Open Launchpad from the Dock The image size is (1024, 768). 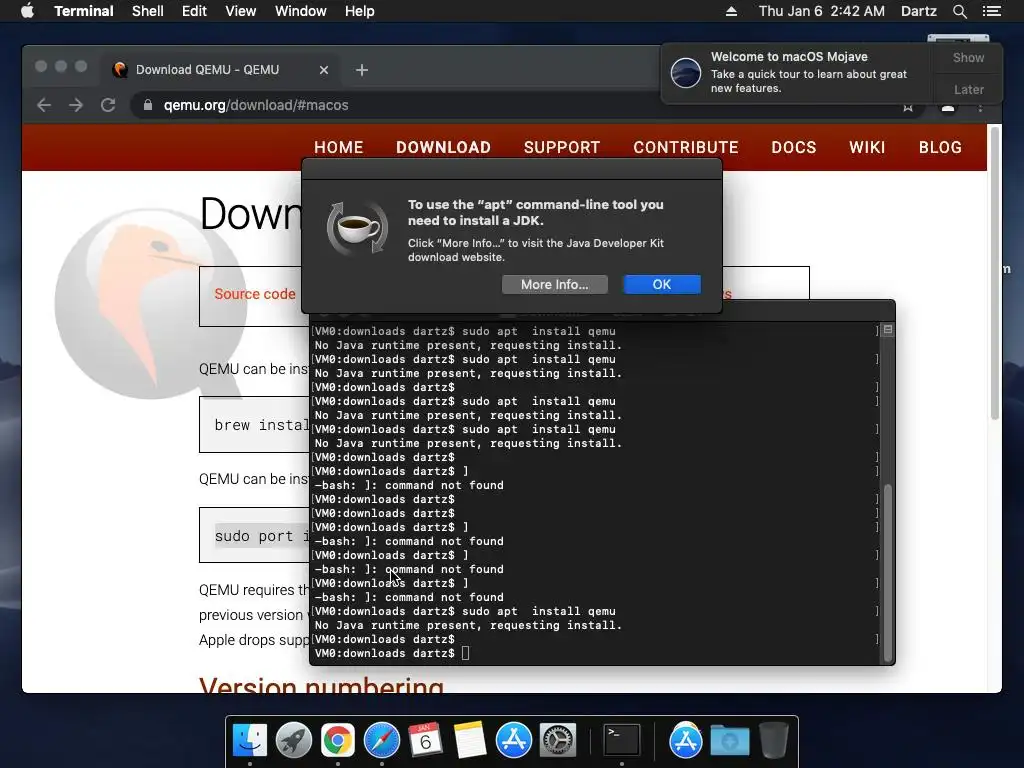click(294, 741)
